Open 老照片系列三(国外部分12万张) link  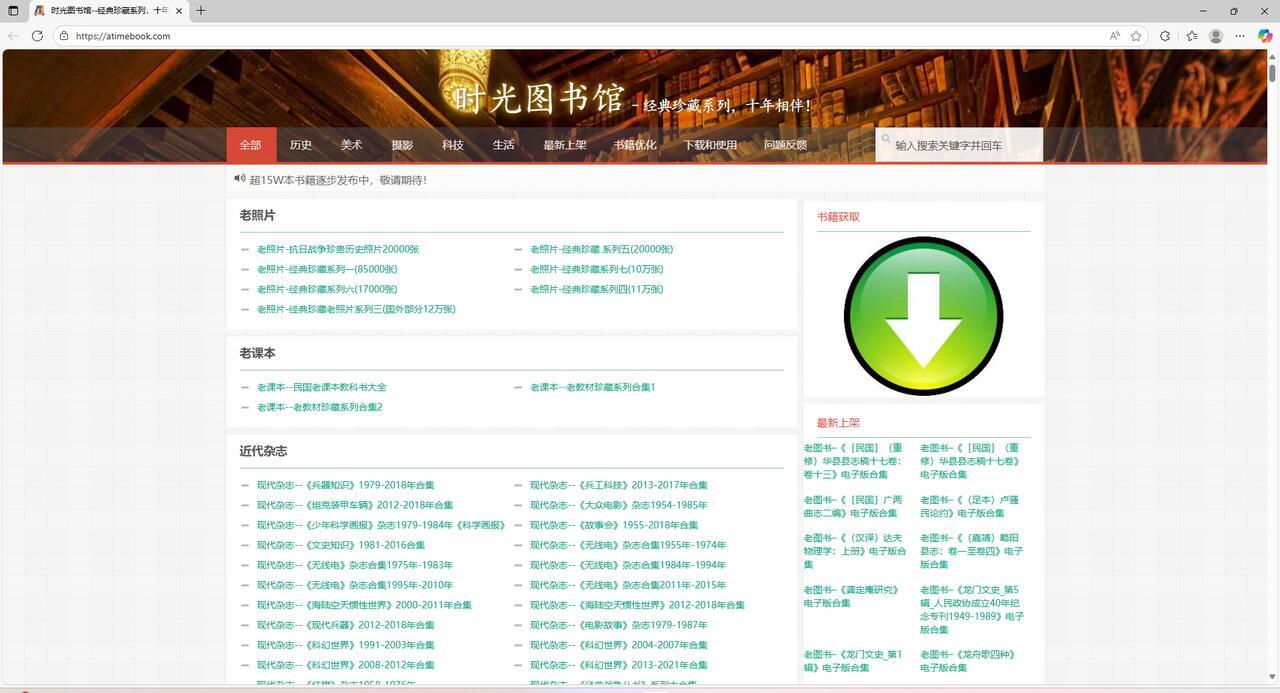356,309
